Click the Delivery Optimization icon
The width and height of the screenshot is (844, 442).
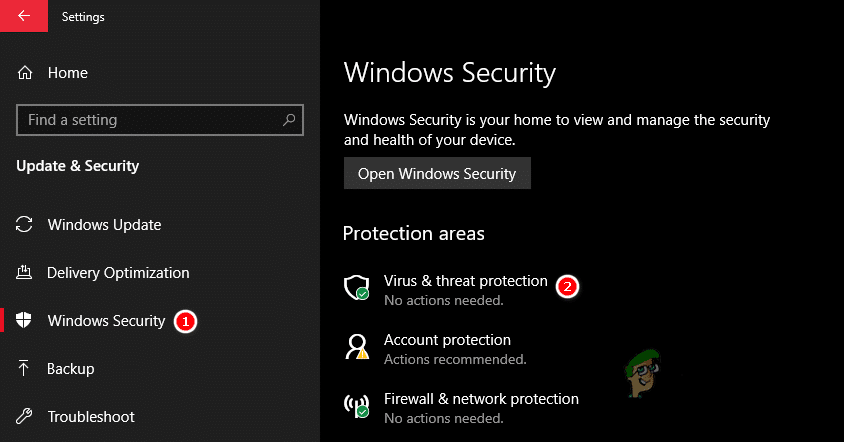coord(26,273)
